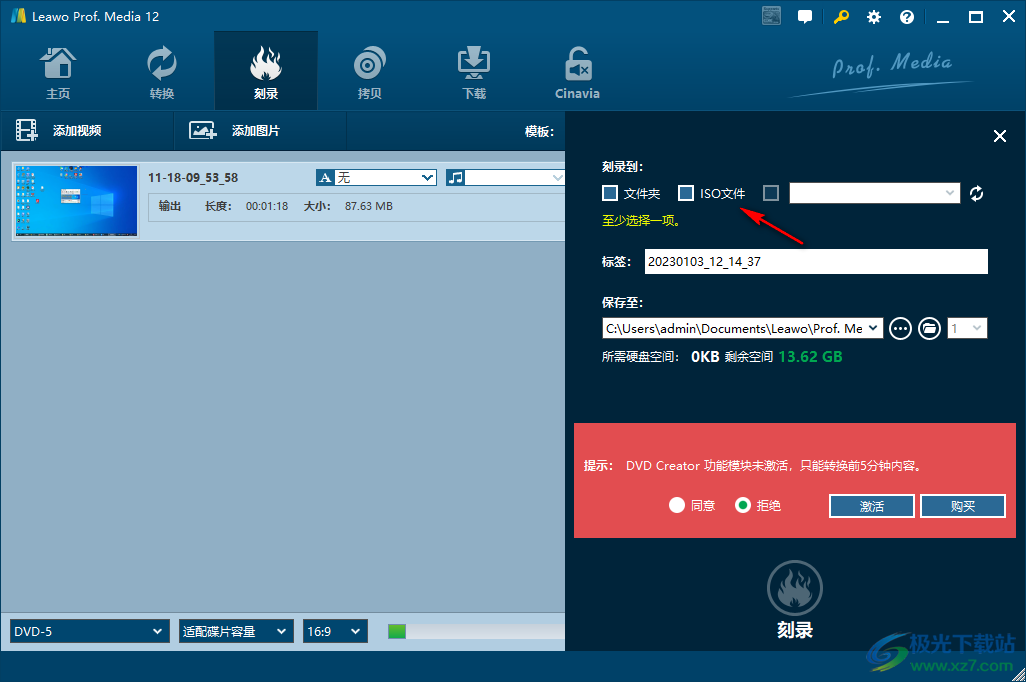Select the 拒绝 refuse radio button
The height and width of the screenshot is (682, 1026).
coord(743,505)
